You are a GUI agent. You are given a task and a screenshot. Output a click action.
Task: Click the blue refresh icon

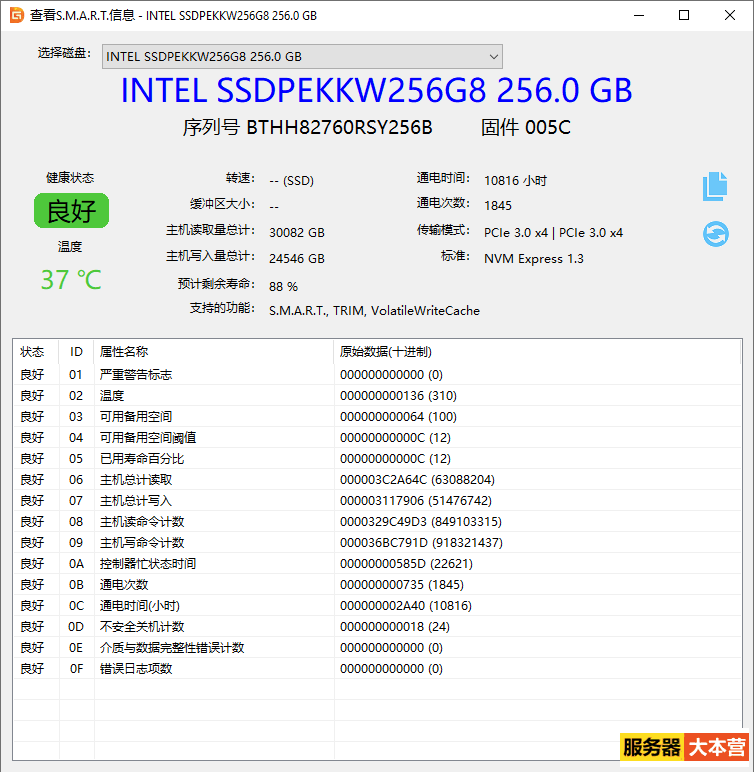(x=715, y=234)
